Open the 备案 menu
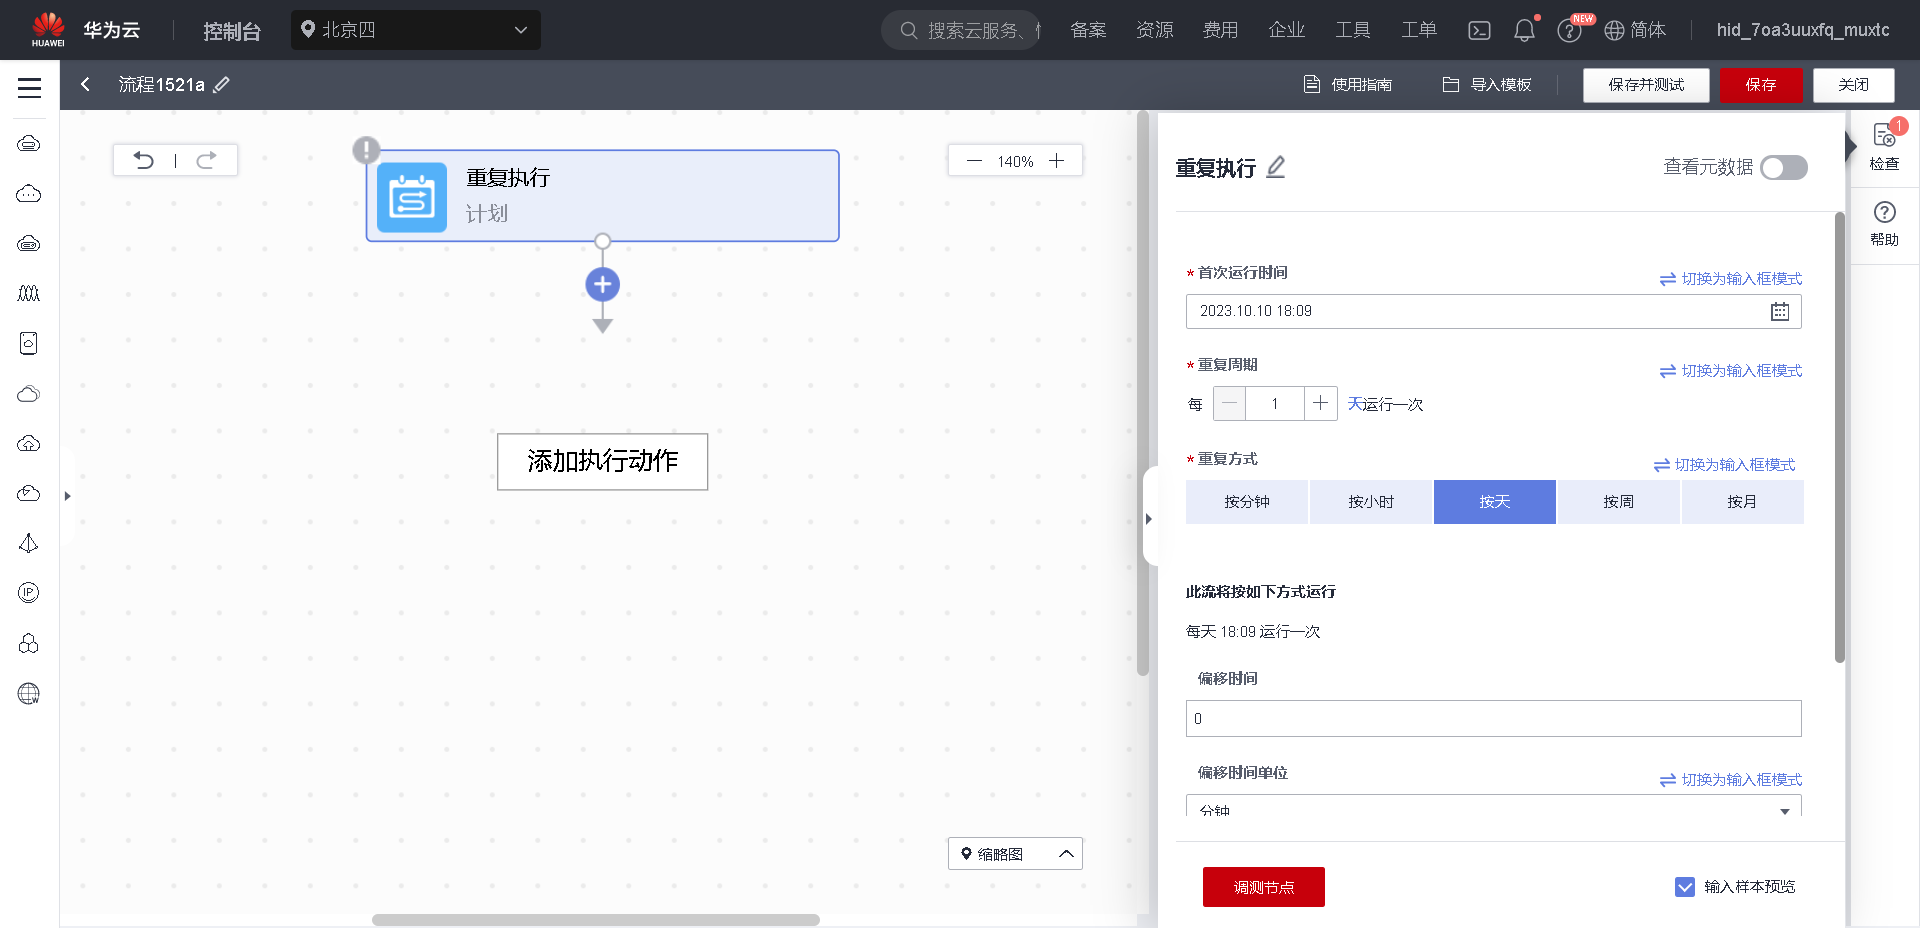1920x928 pixels. pyautogui.click(x=1088, y=30)
